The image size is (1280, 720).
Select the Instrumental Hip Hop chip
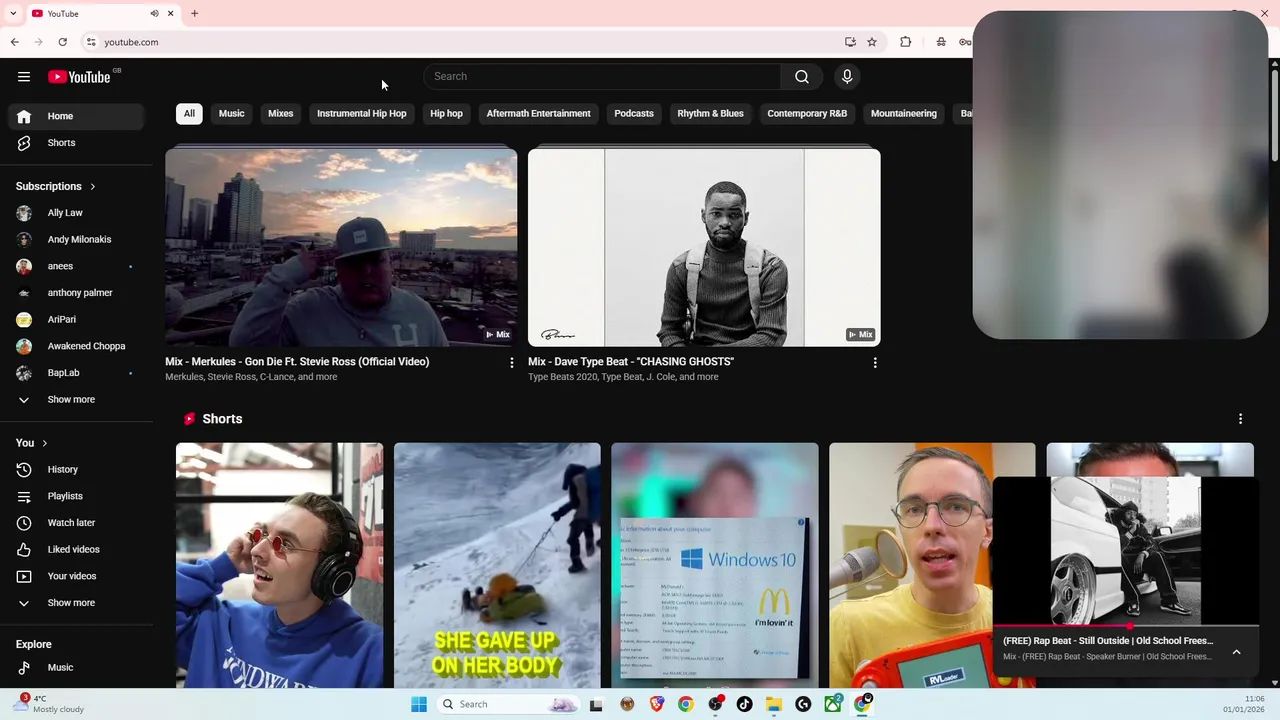pos(362,114)
